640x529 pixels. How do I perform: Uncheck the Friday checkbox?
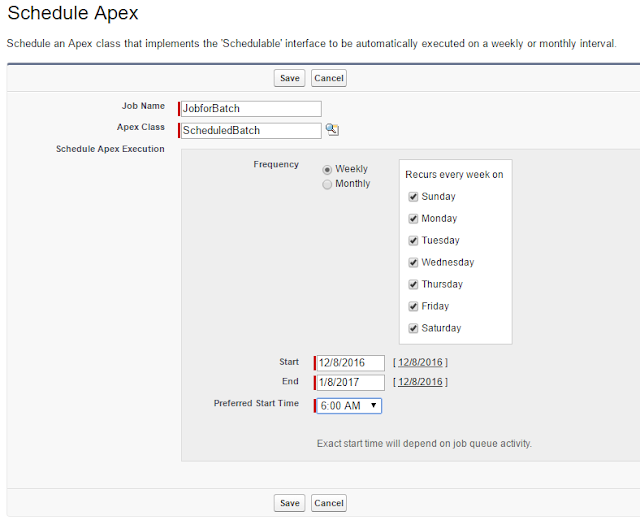[x=413, y=307]
